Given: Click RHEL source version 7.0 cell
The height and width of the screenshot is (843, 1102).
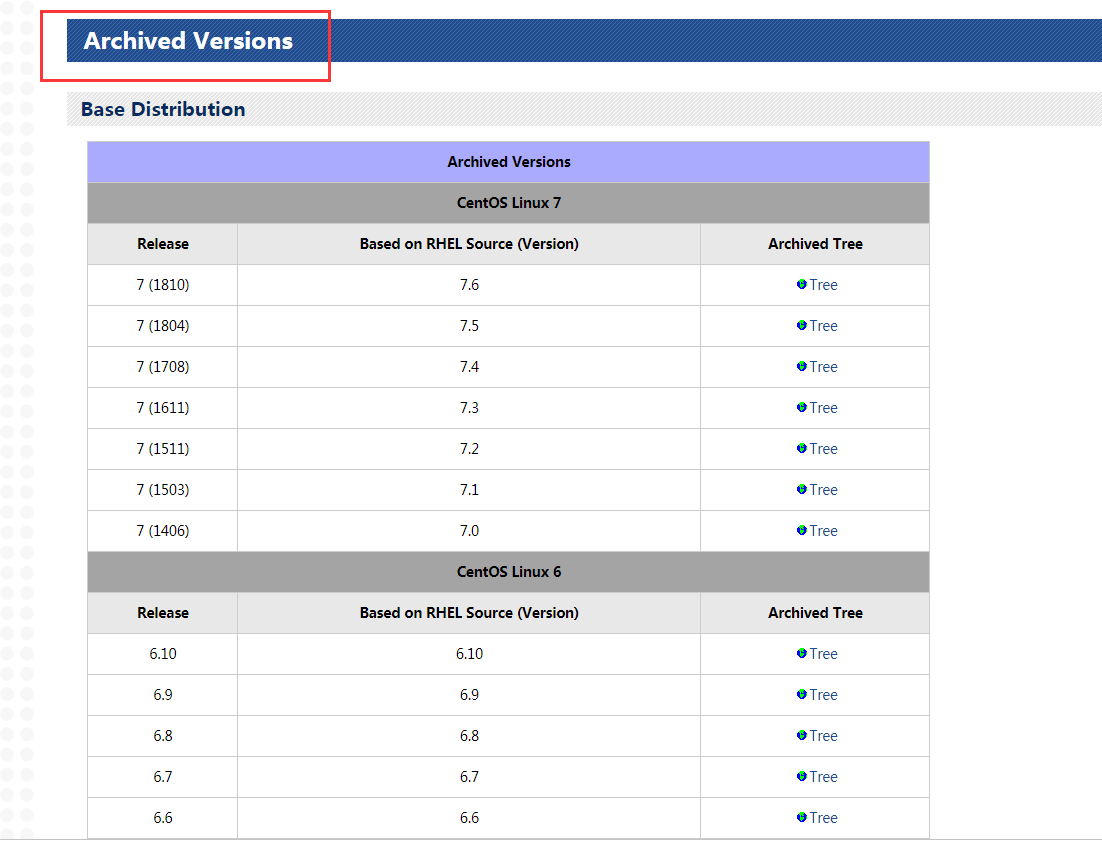Looking at the screenshot, I should pos(469,531).
